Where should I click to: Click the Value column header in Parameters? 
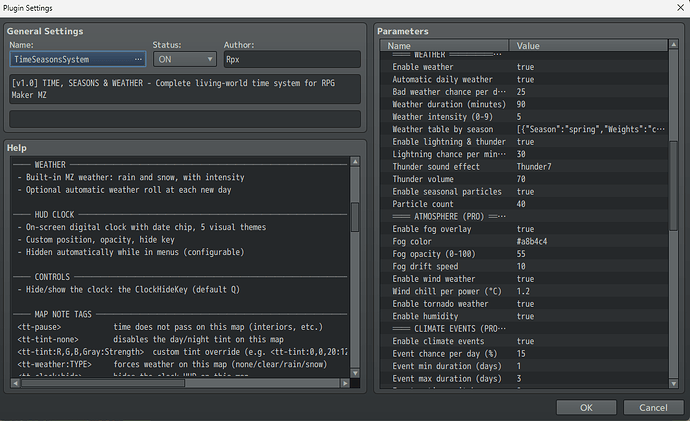tap(588, 45)
